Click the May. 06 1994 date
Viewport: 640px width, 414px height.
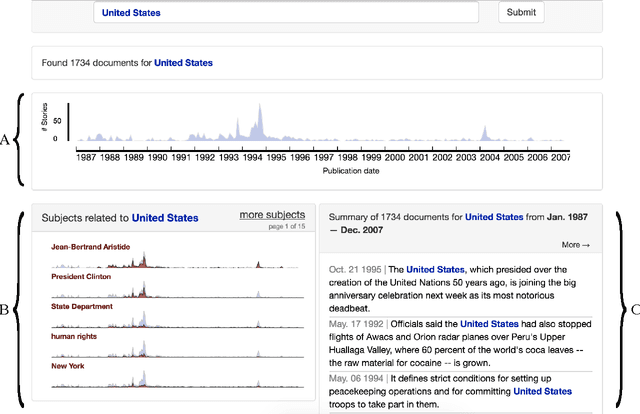click(x=356, y=378)
